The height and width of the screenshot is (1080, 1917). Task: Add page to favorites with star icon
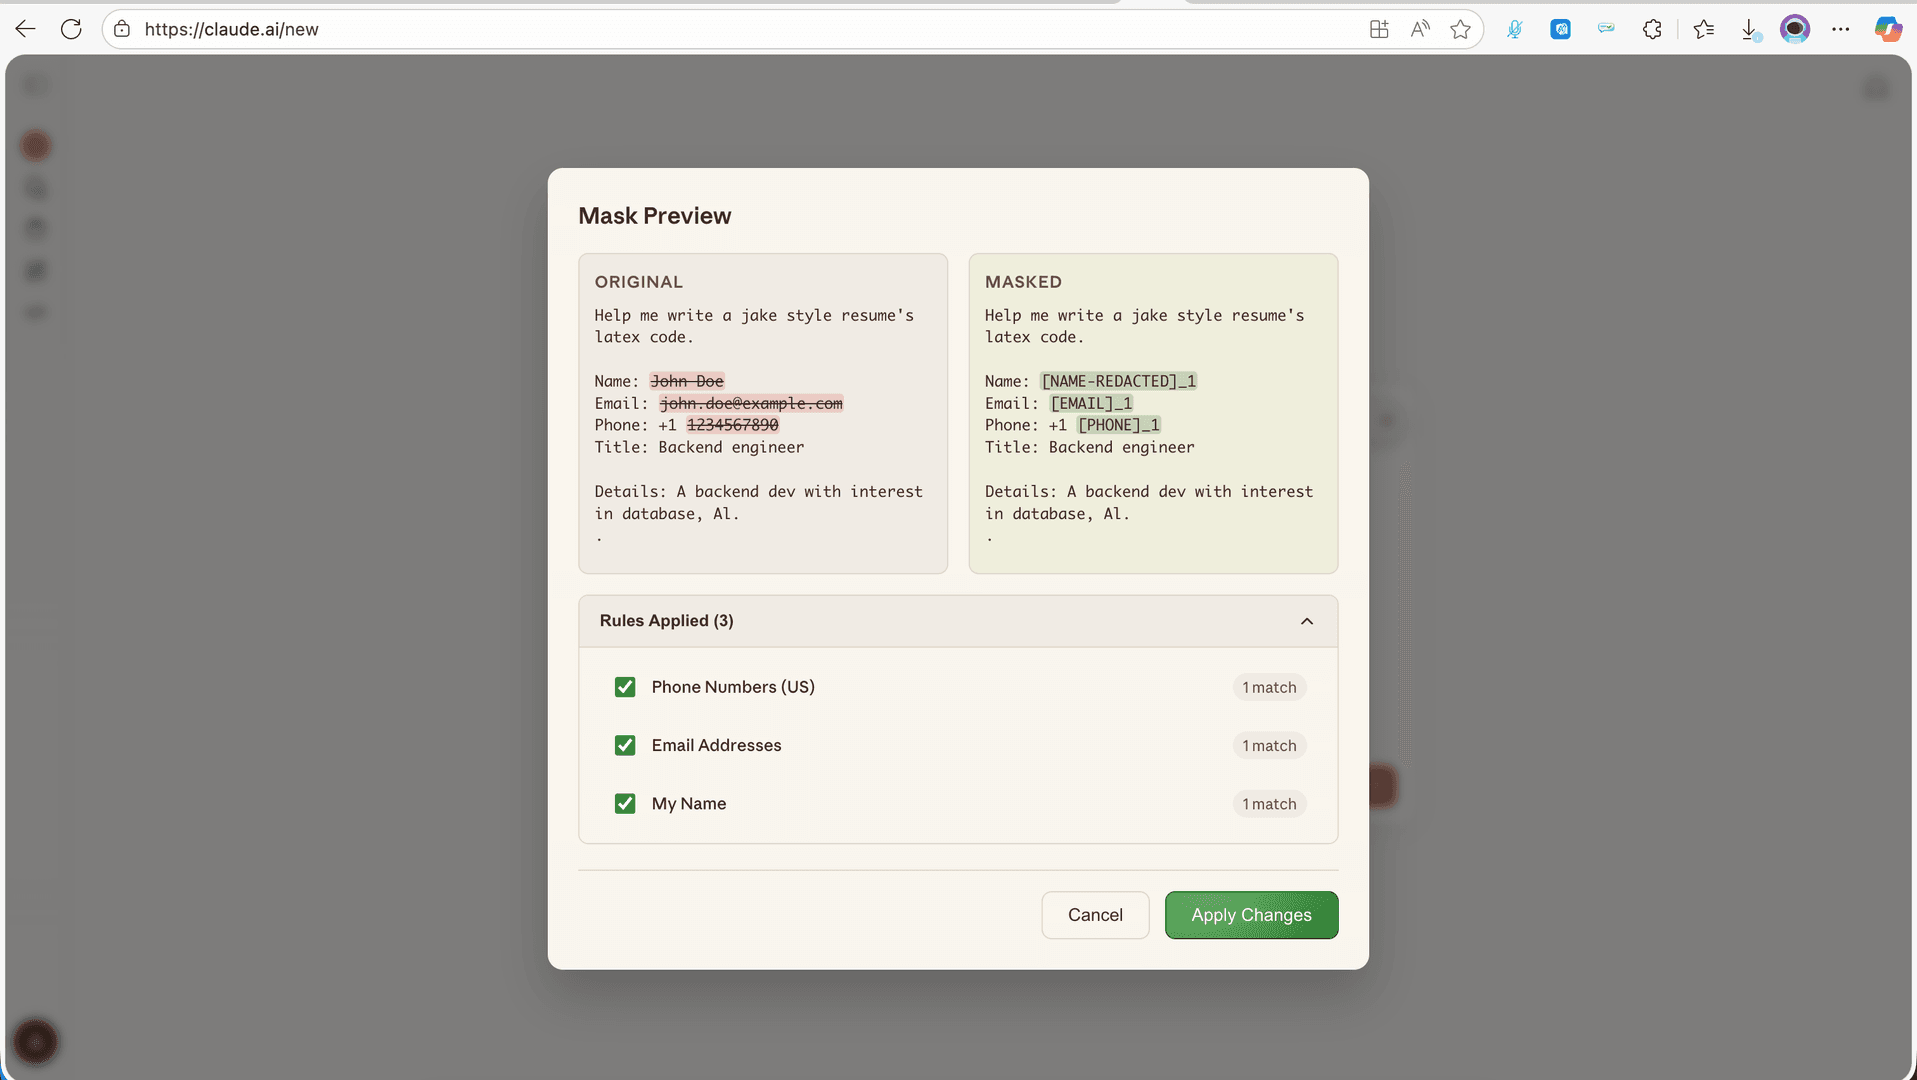tap(1461, 29)
